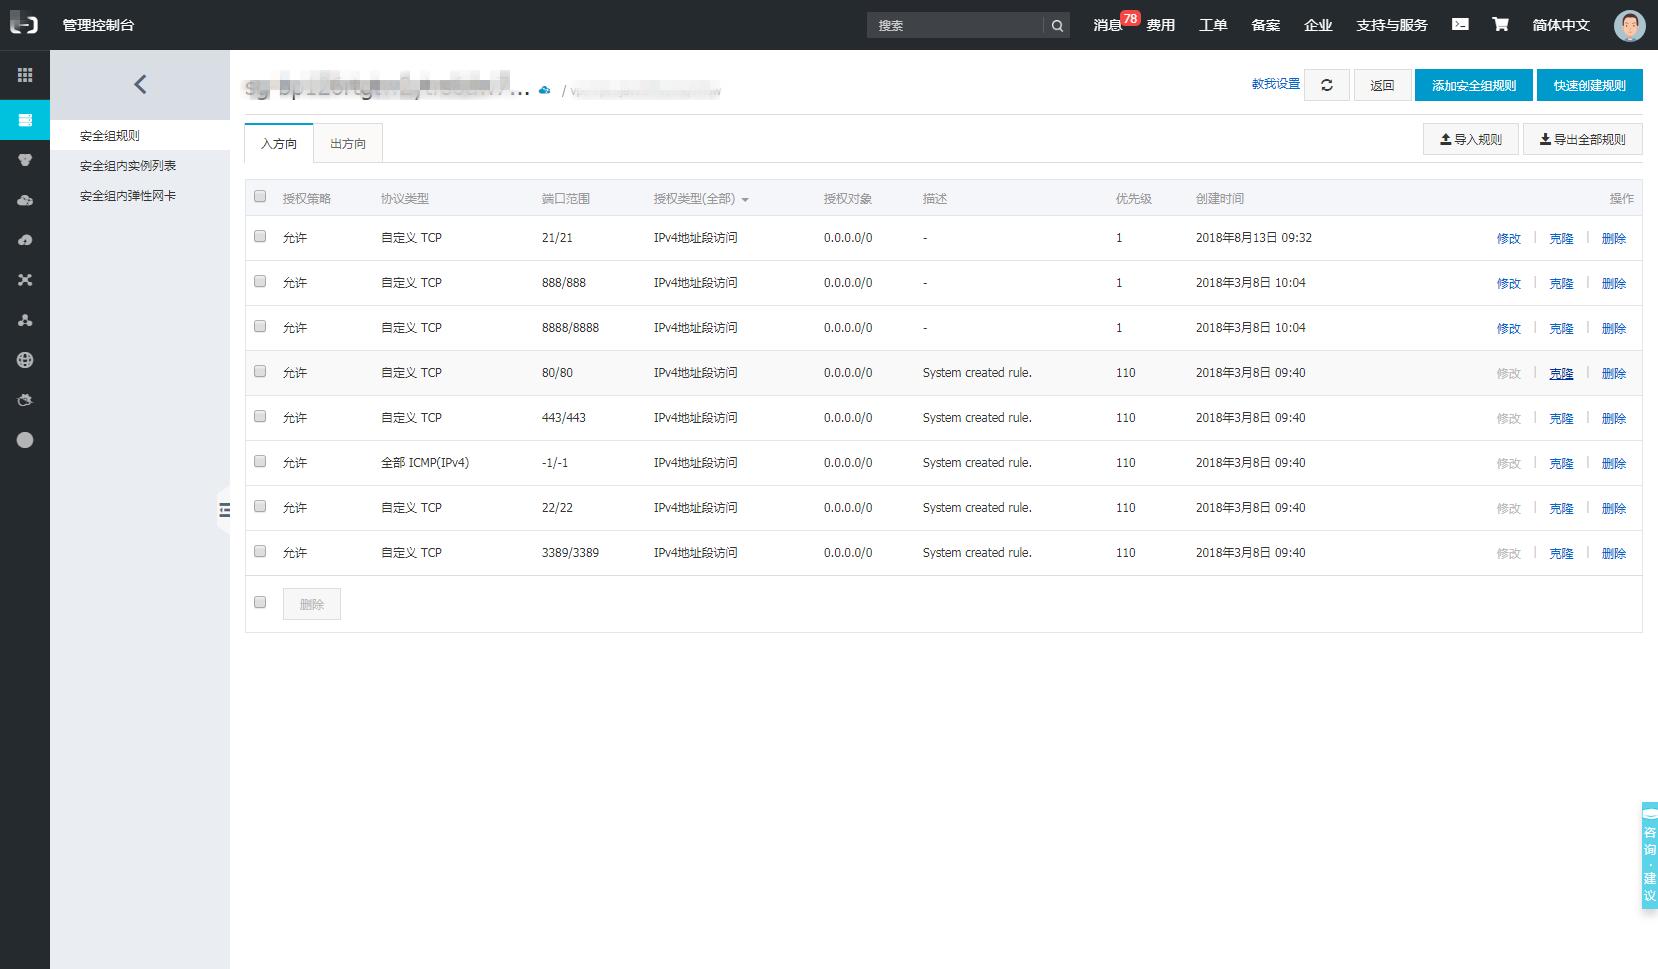The image size is (1658, 969).
Task: Click the Alibaba Cloud logo
Action: click(x=24, y=24)
